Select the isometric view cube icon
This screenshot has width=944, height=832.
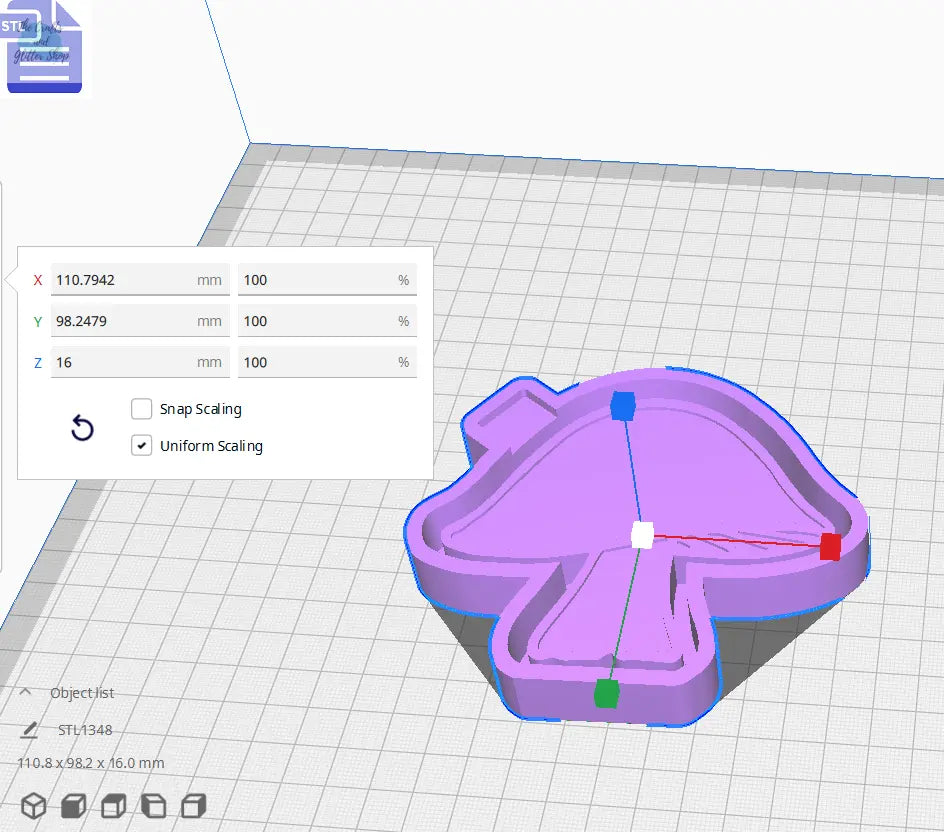33,805
